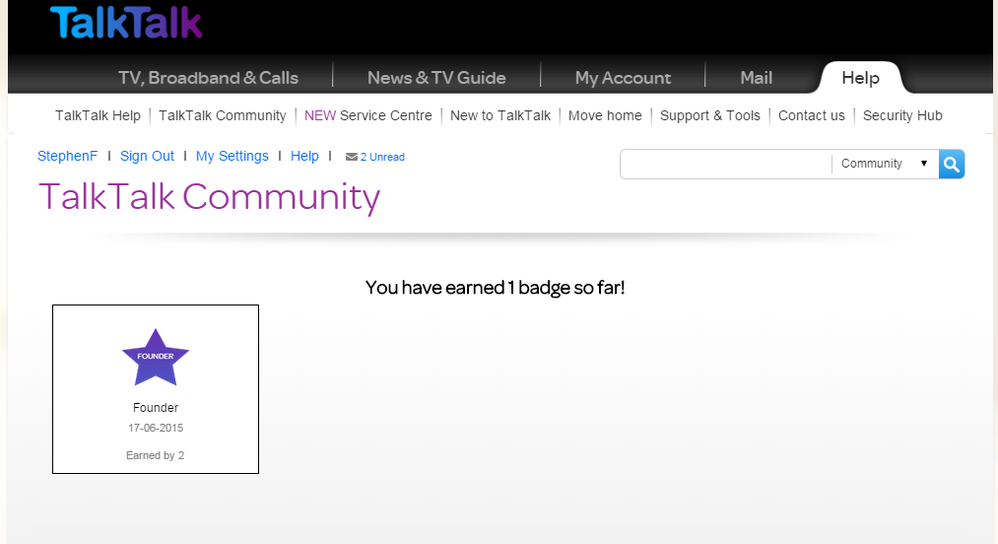Click the purple Founder star badge
This screenshot has width=998, height=544.
pos(155,357)
